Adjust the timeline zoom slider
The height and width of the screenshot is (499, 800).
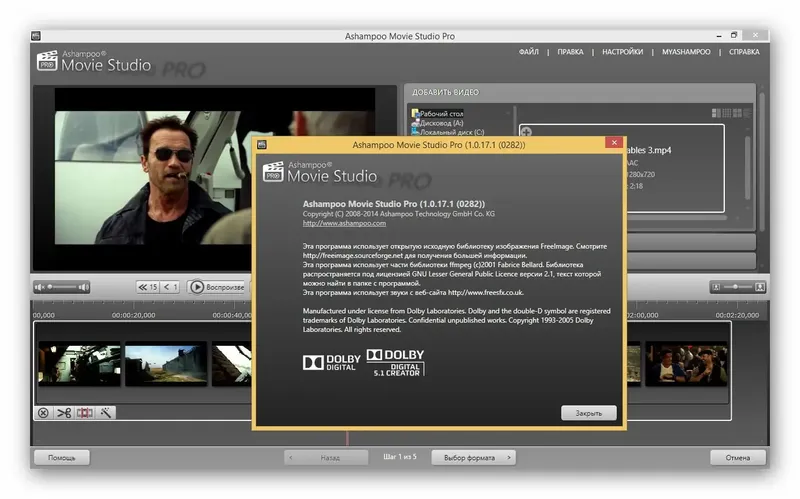[x=737, y=287]
